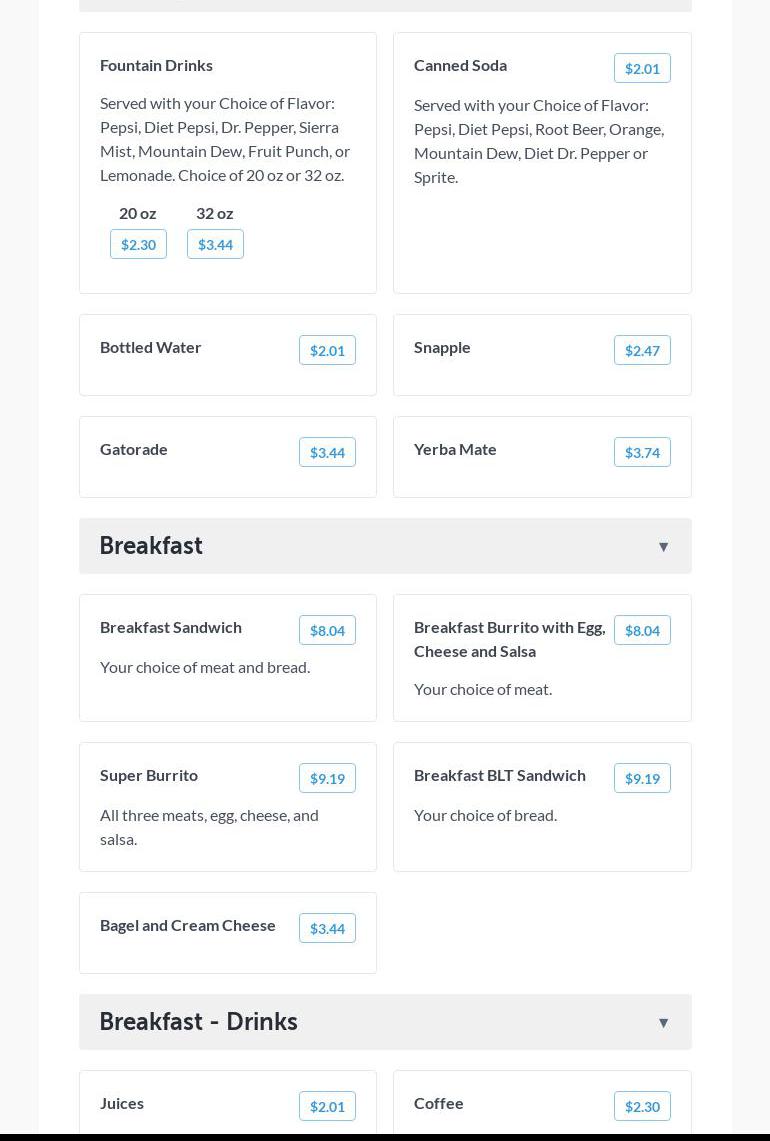Image resolution: width=770 pixels, height=1141 pixels.
Task: Collapse the Breakfast - Drinks section arrow
Action: [x=663, y=1022]
